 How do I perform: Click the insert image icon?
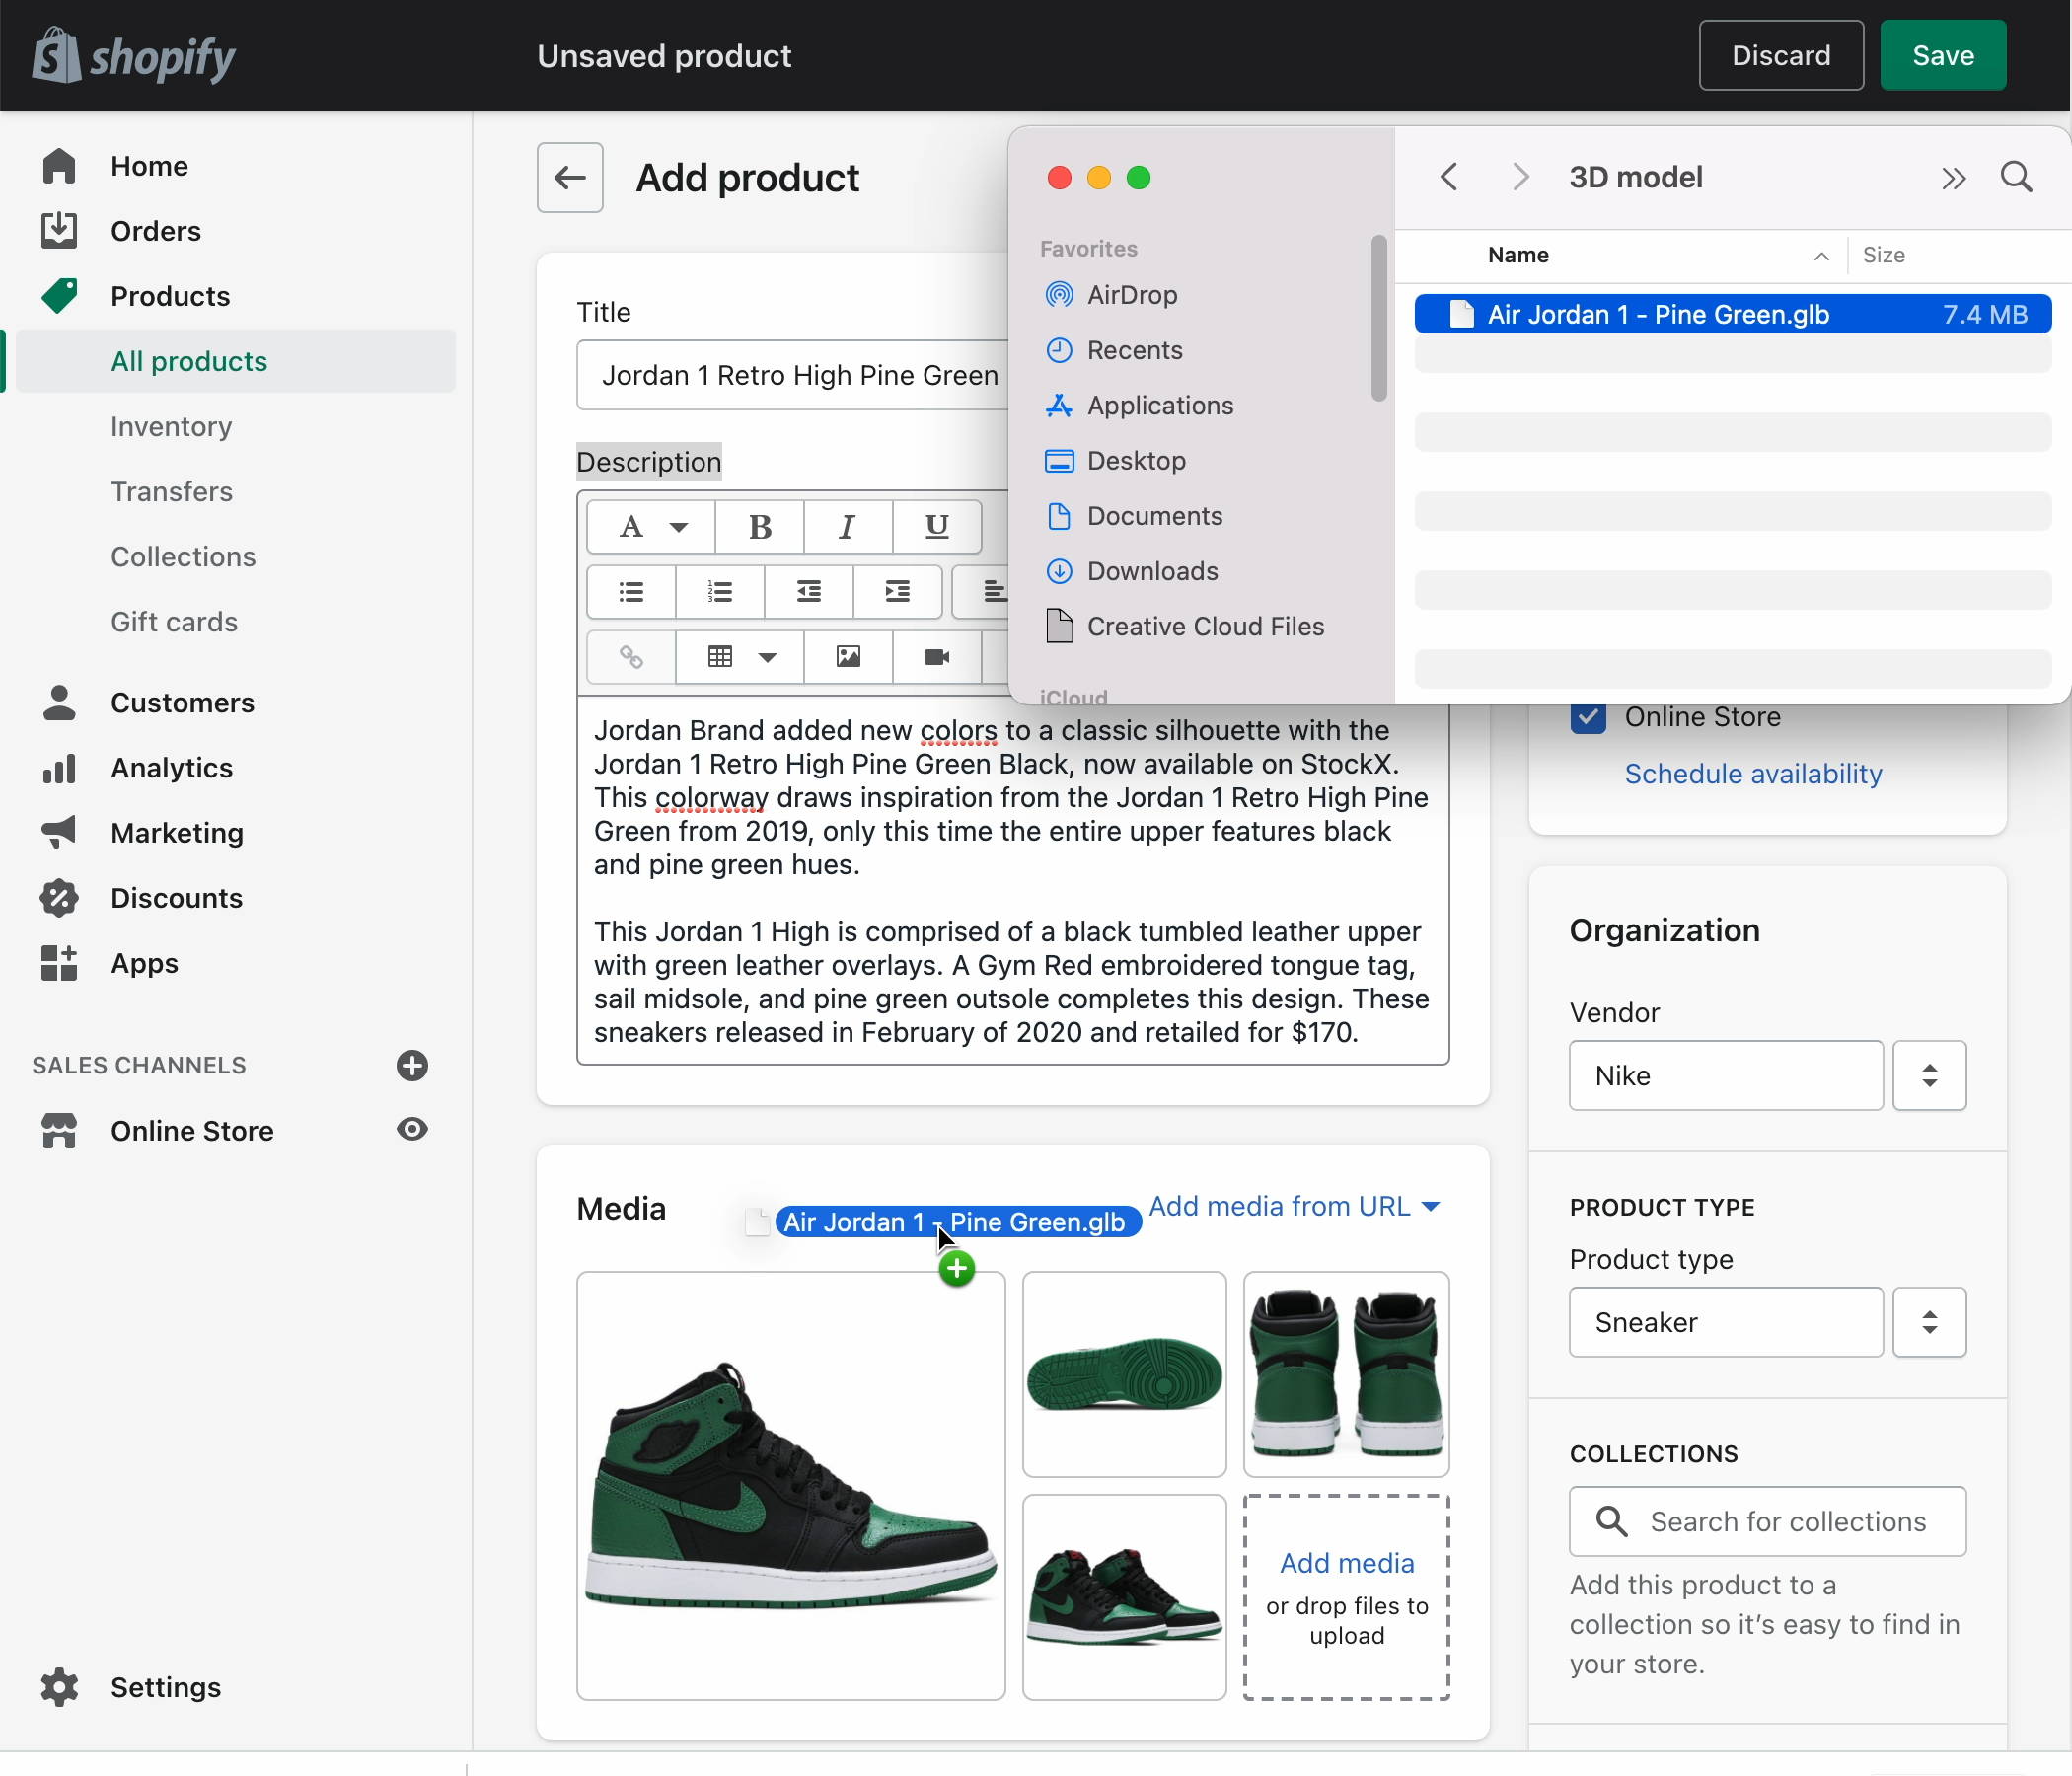[848, 657]
